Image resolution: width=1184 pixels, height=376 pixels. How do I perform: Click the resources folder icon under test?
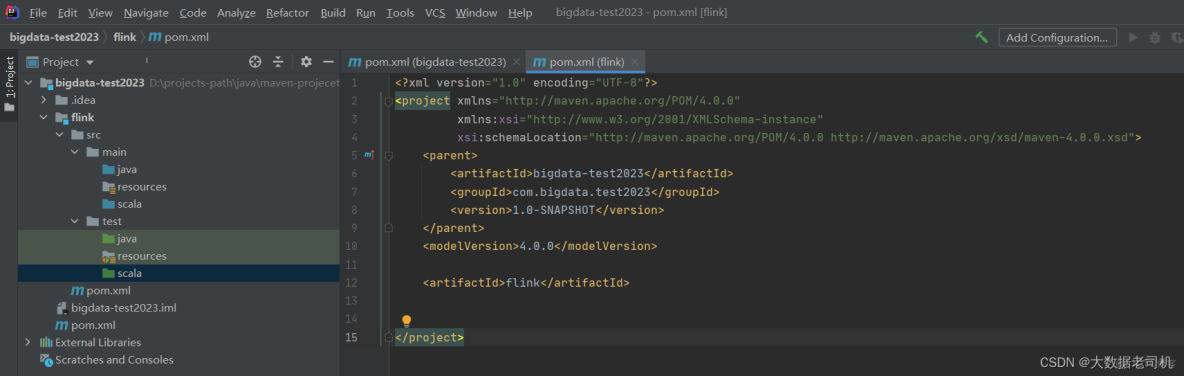tap(109, 256)
